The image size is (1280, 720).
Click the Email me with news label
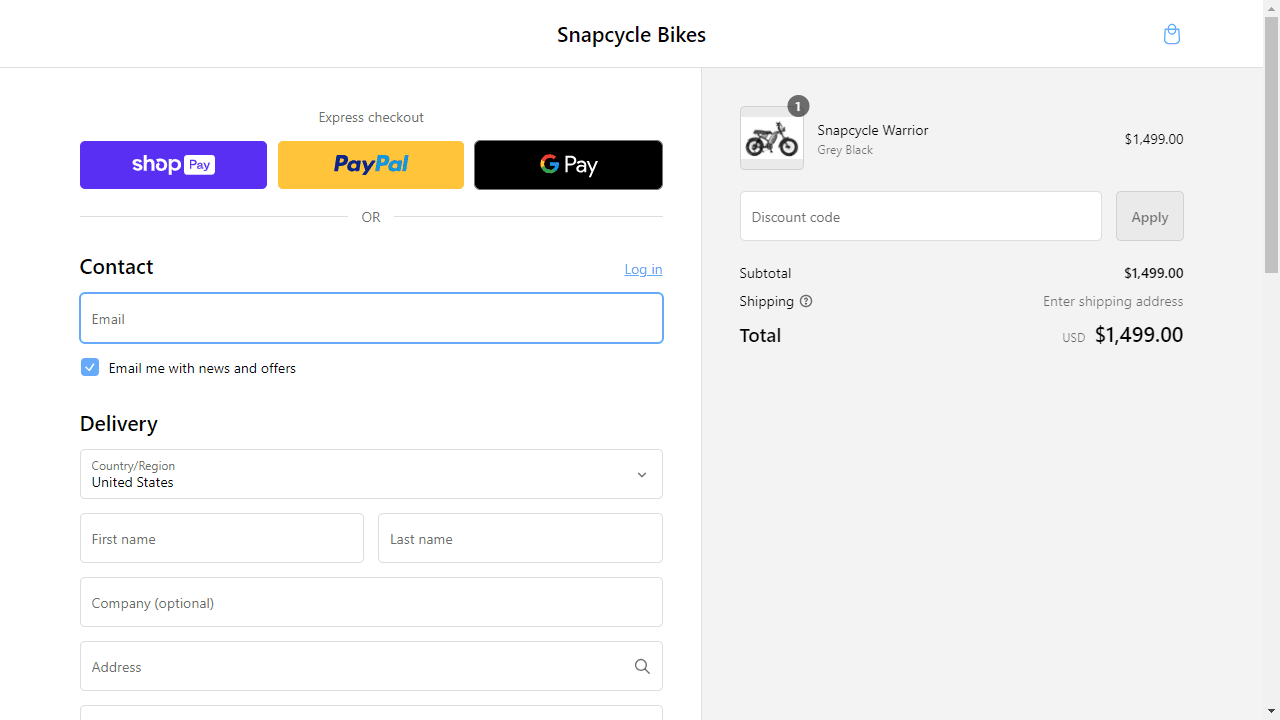[x=202, y=368]
